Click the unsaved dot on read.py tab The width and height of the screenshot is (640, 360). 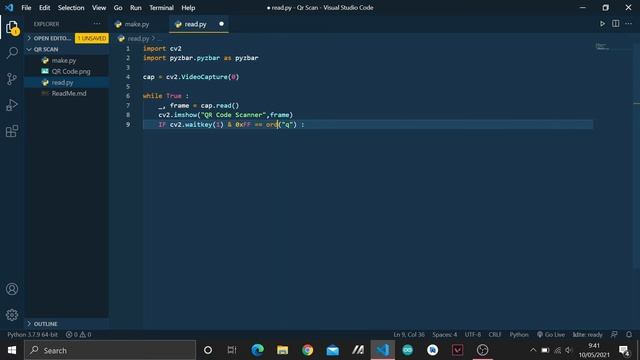(221, 24)
